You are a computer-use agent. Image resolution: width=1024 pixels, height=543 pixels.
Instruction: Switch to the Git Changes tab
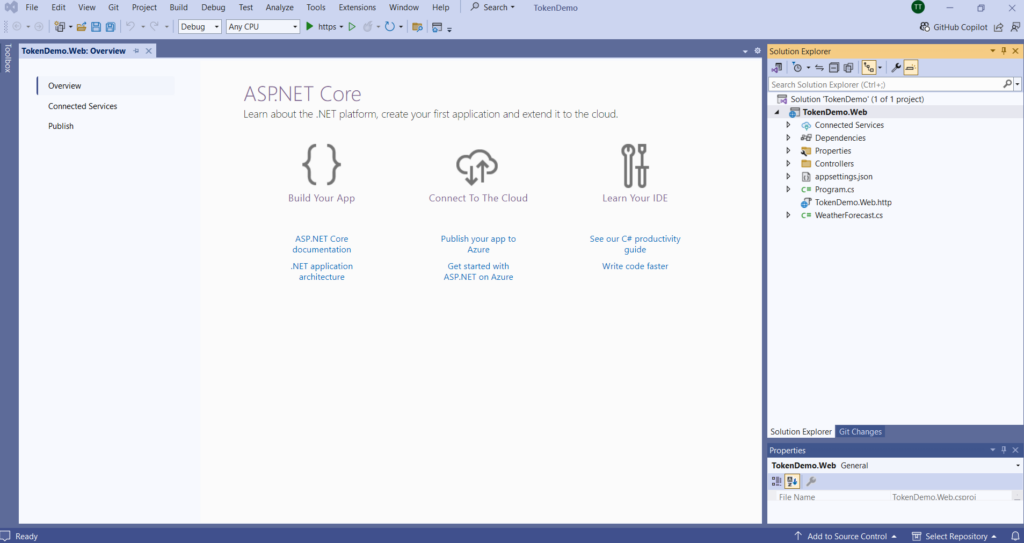click(x=860, y=432)
